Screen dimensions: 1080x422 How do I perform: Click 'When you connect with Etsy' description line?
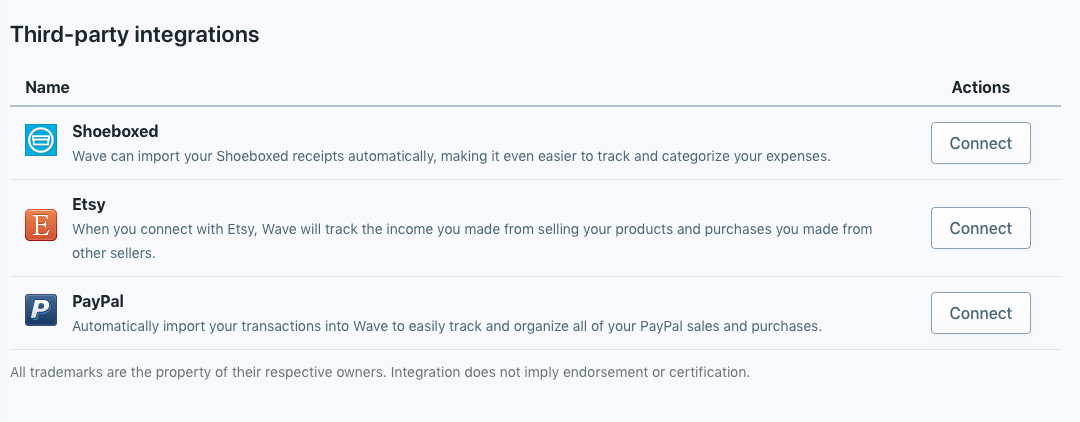pyautogui.click(x=472, y=229)
